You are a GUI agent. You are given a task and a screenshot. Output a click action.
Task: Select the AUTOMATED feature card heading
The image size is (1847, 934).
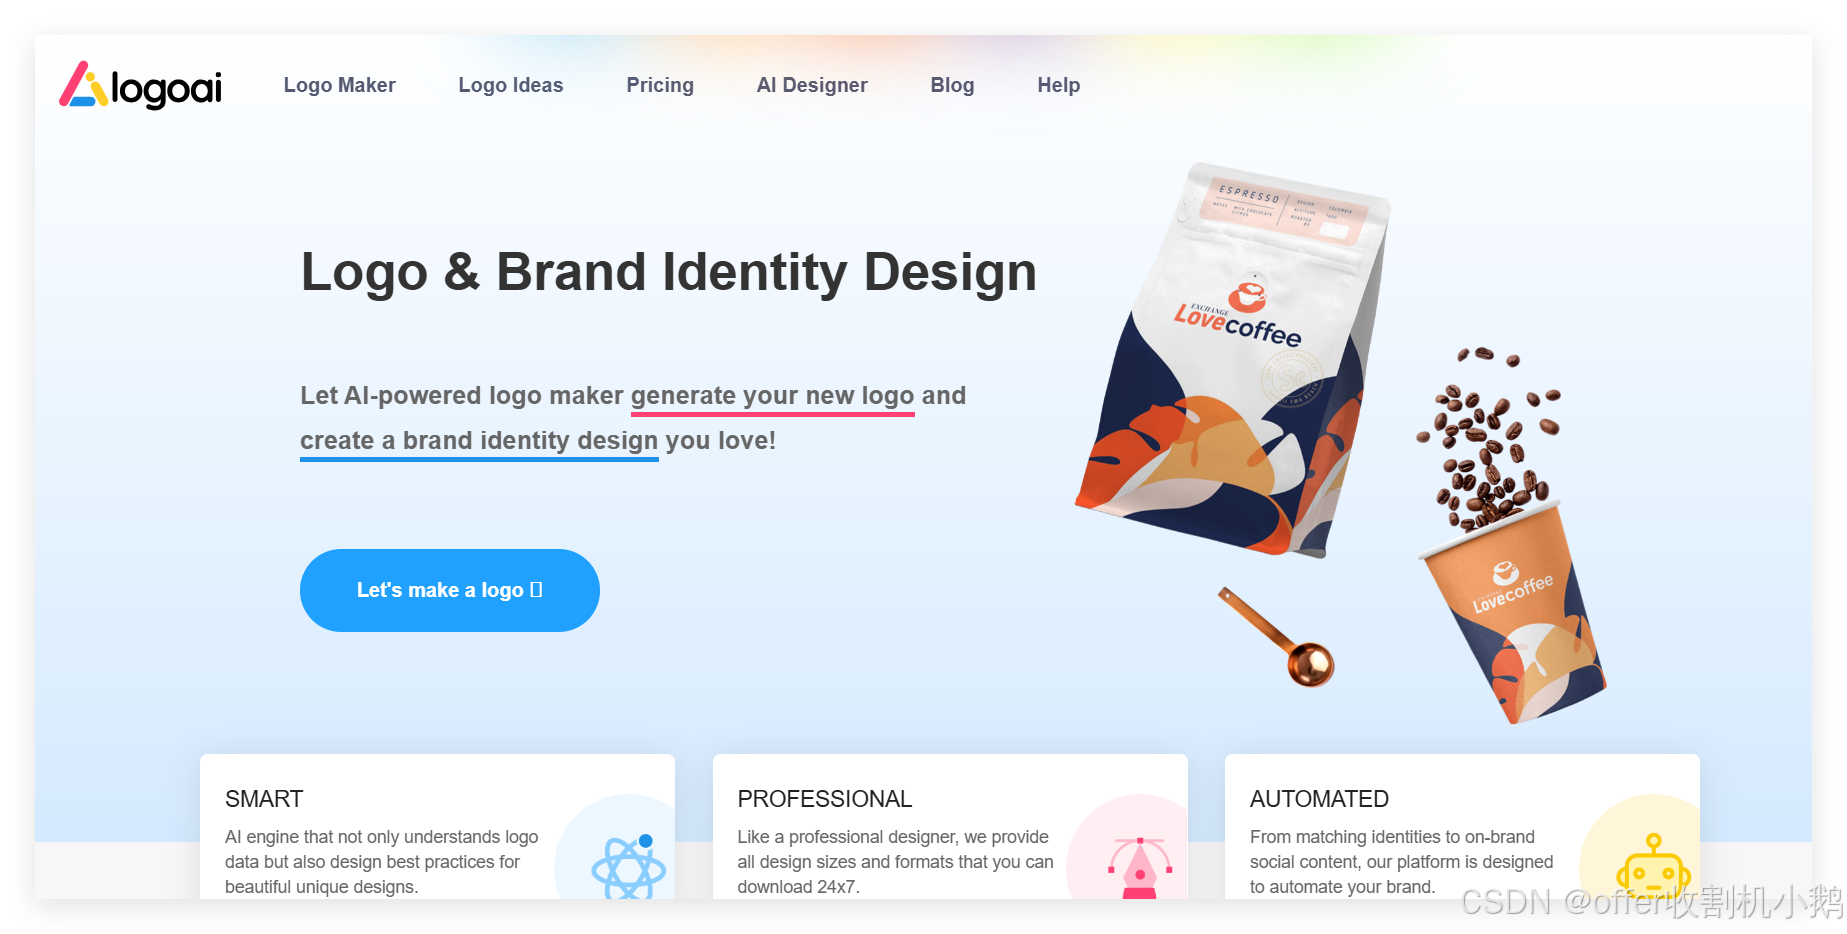click(x=1319, y=799)
